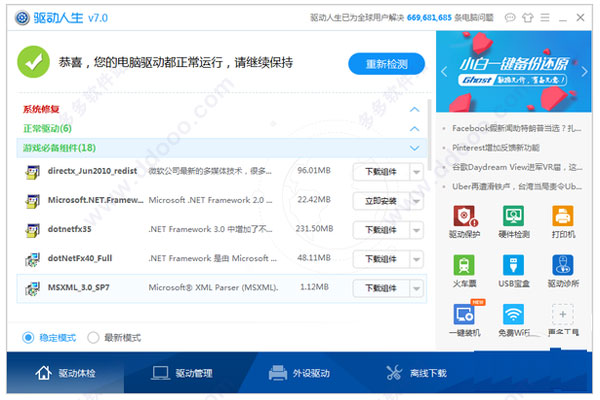Viewport: 600px width, 400px height.
Task: Open the main menu hamburger icon
Action: (x=545, y=18)
